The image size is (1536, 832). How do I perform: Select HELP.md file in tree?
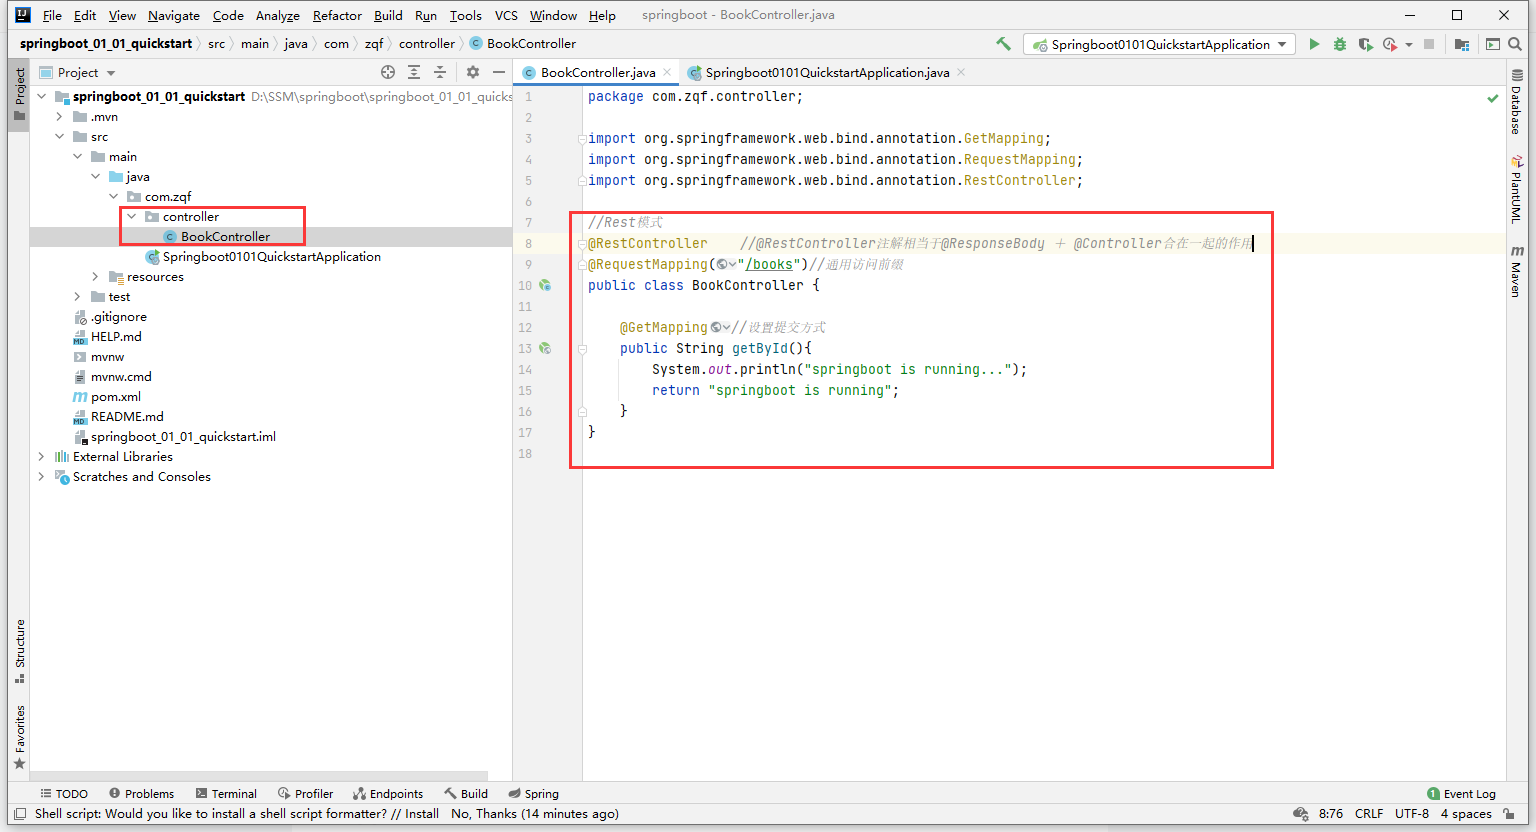(x=107, y=337)
